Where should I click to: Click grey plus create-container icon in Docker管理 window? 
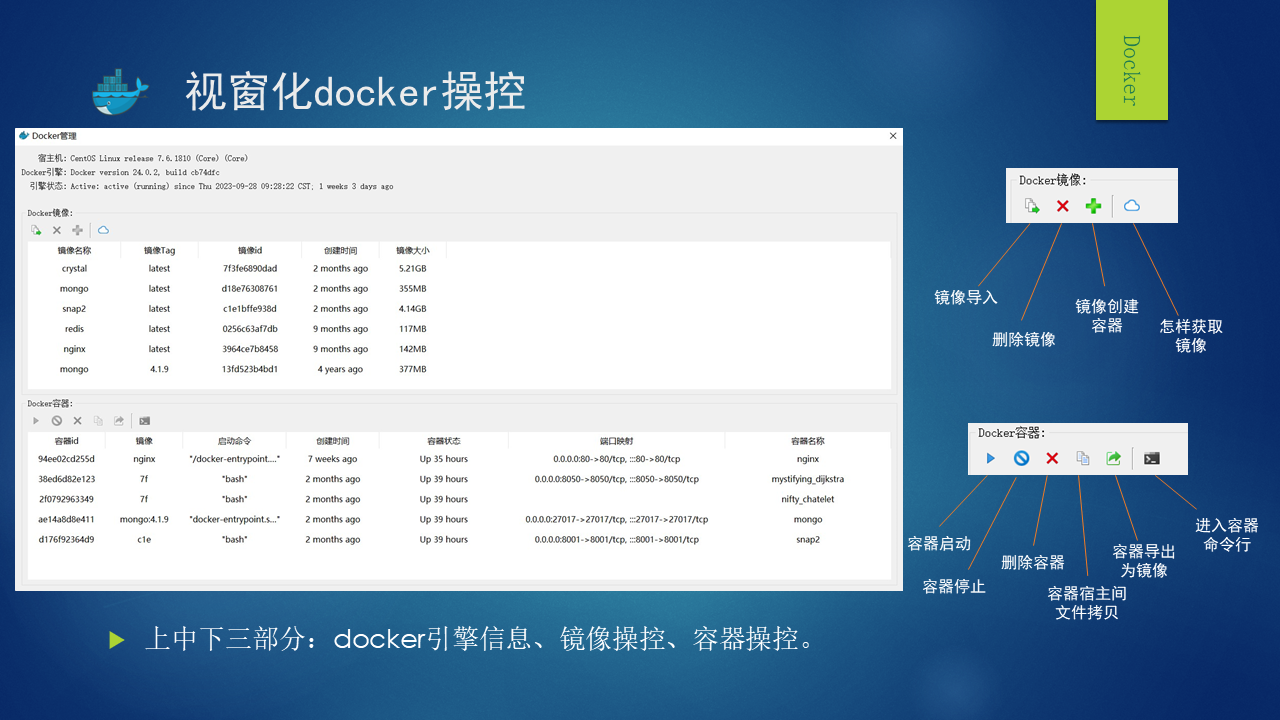click(78, 230)
